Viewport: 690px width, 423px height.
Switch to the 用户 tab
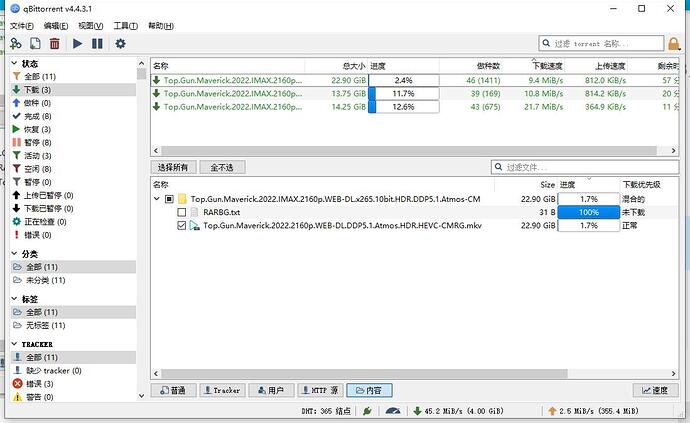(x=271, y=390)
